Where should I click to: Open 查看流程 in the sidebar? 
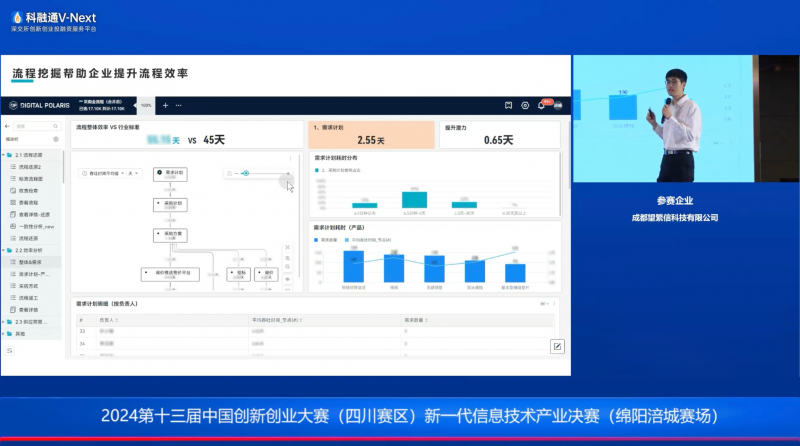28,203
